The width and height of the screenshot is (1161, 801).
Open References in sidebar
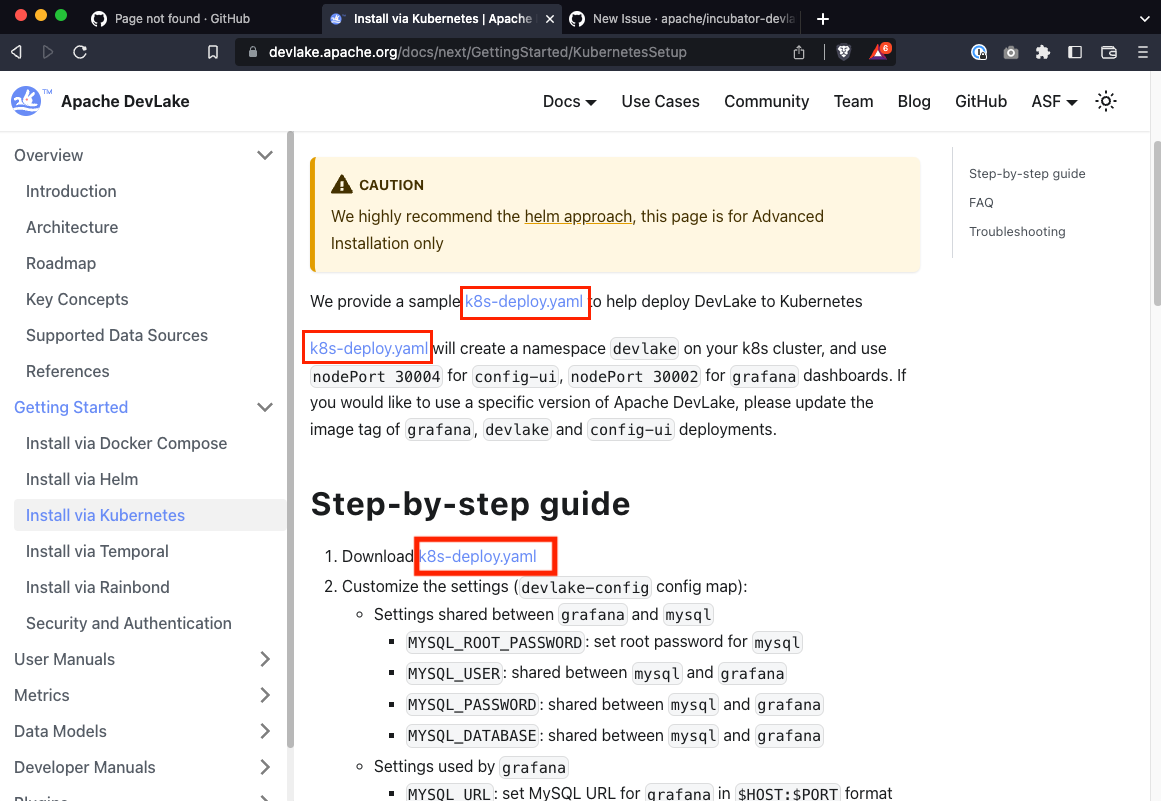pos(67,371)
